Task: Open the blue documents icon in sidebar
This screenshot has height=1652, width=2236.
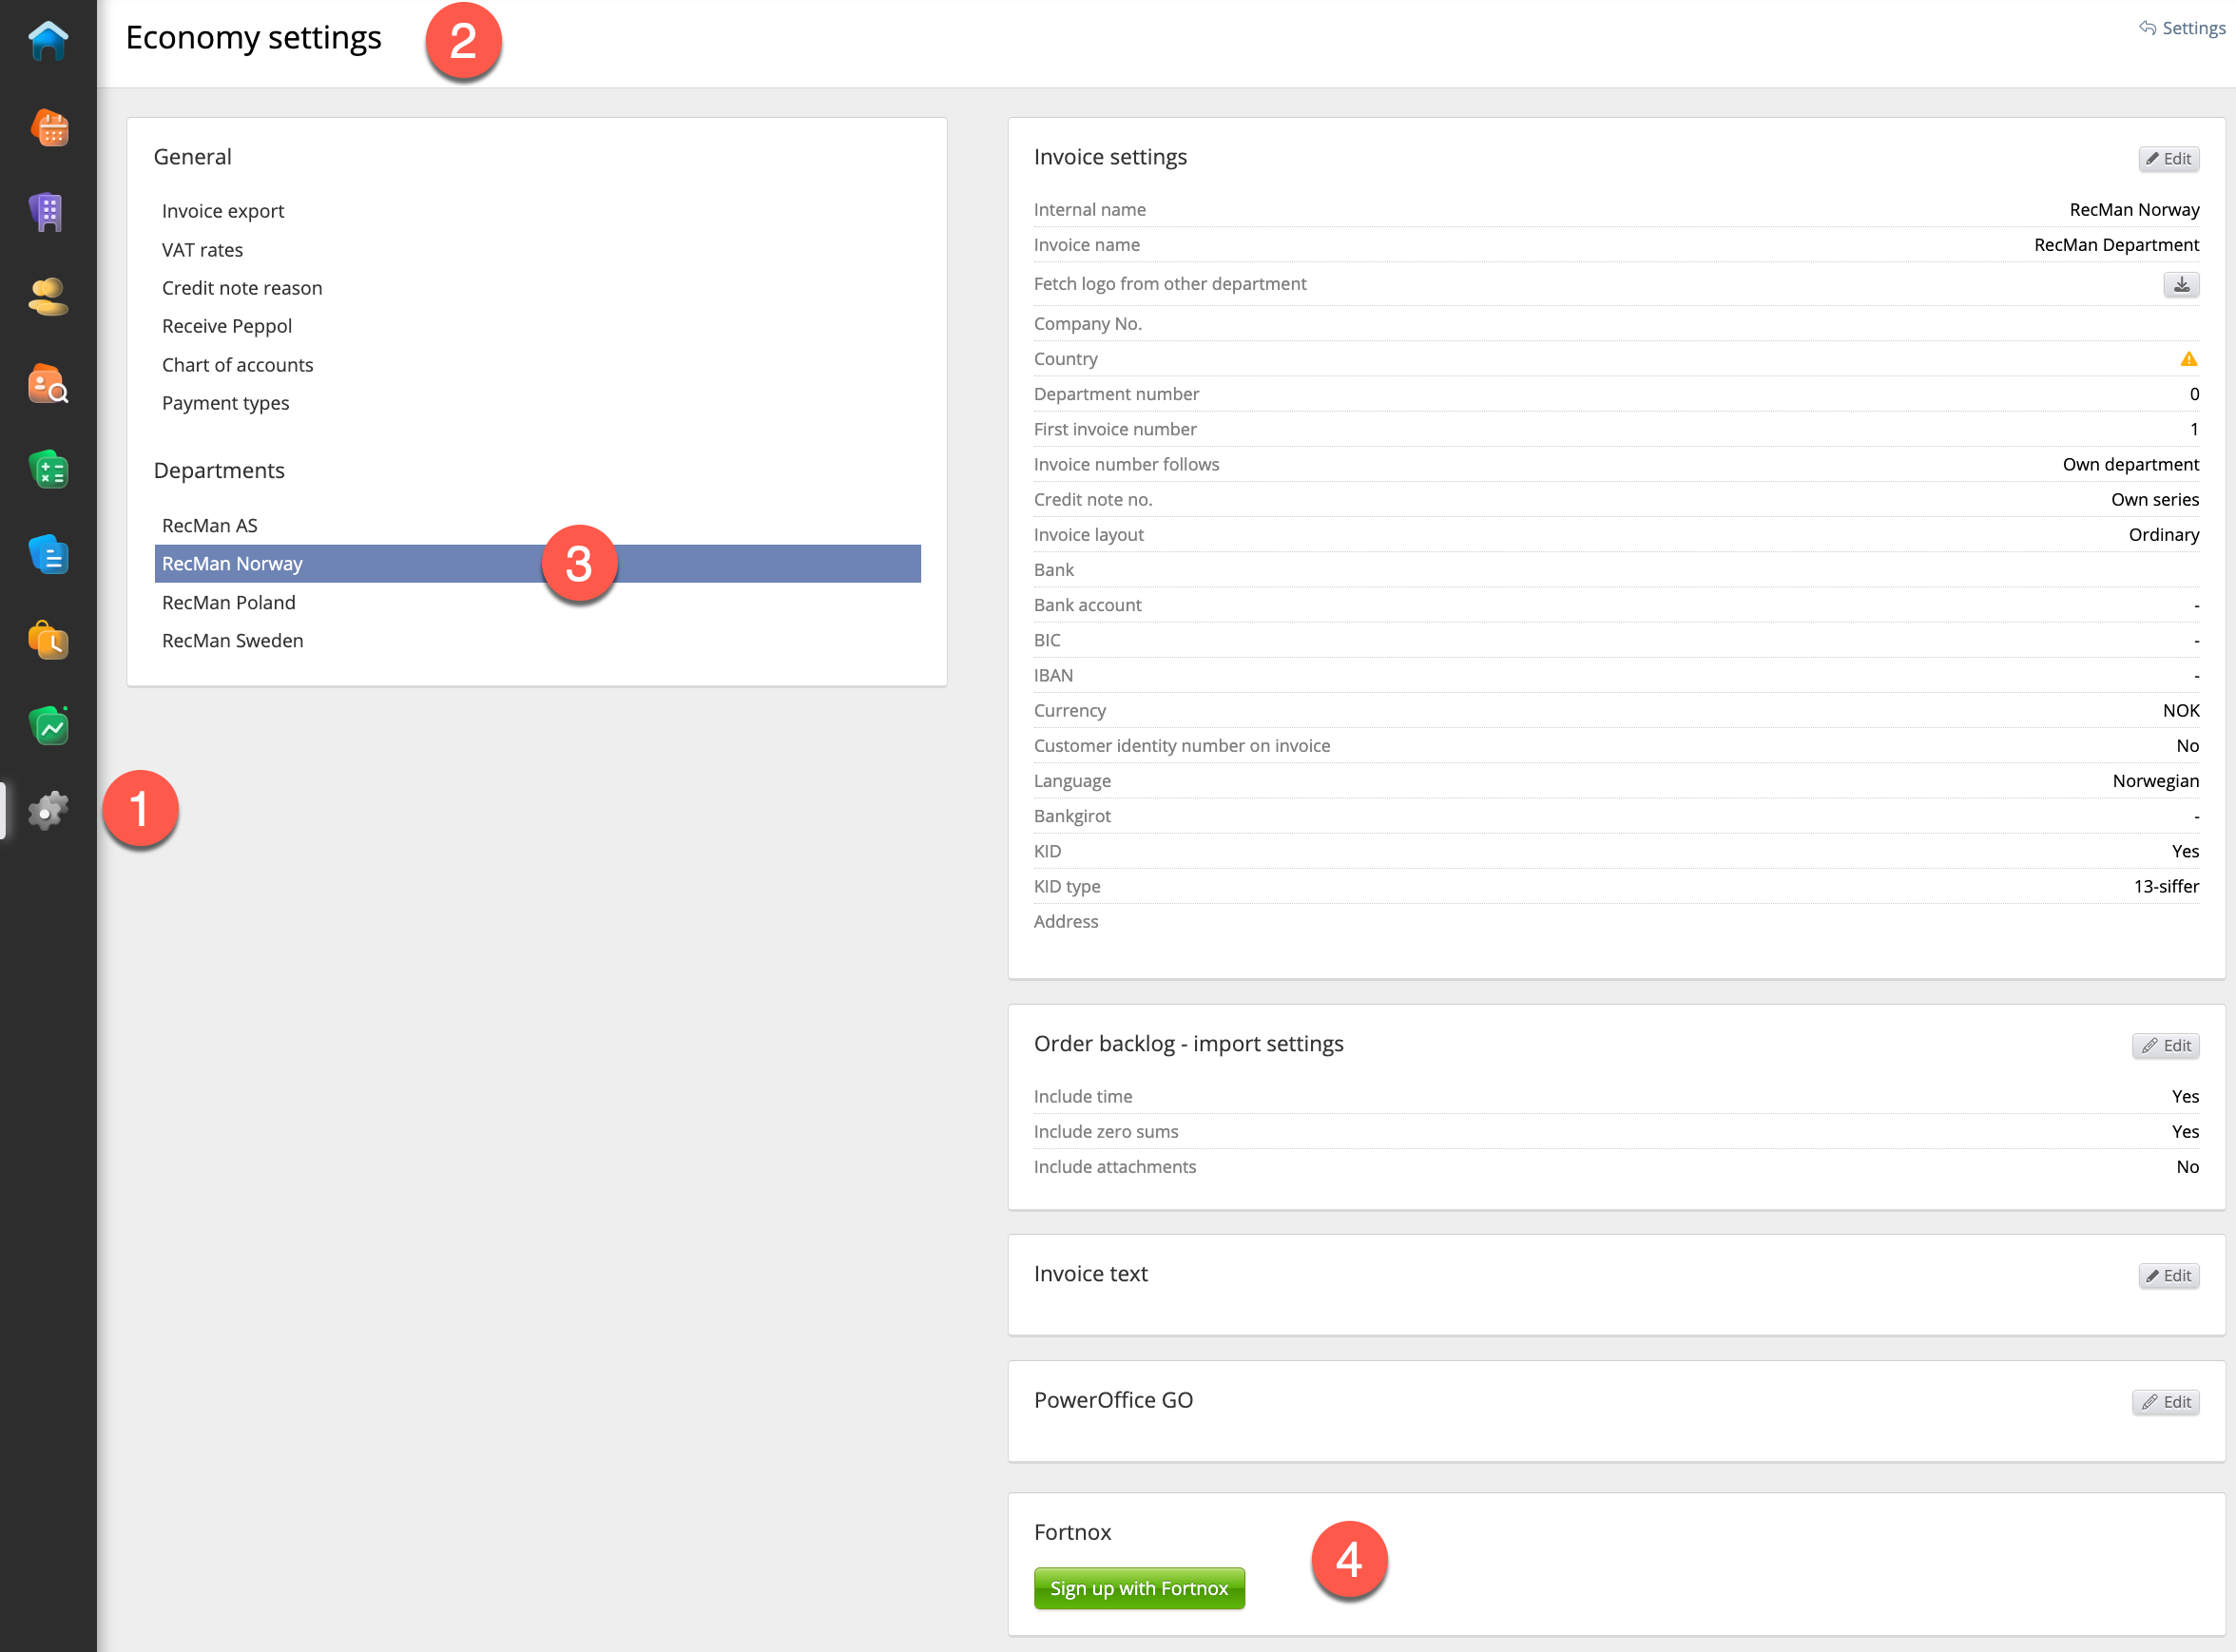Action: [48, 554]
